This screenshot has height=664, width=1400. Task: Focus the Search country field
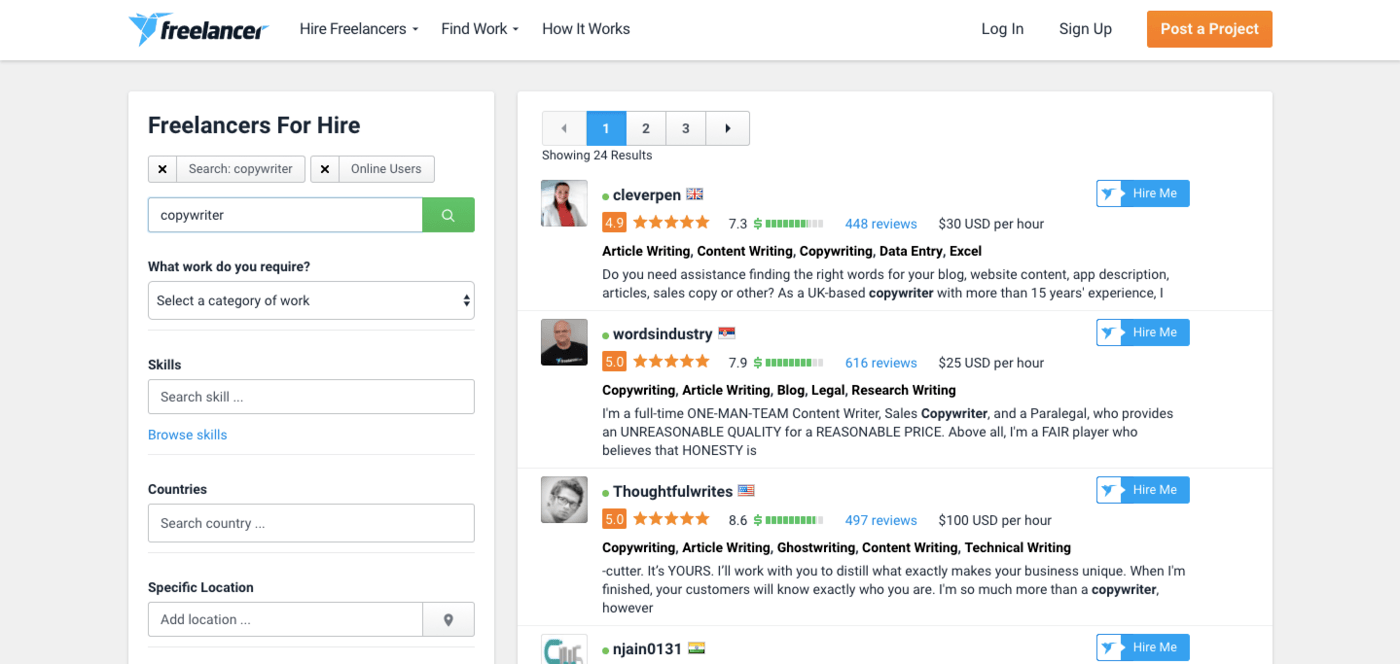coord(311,523)
